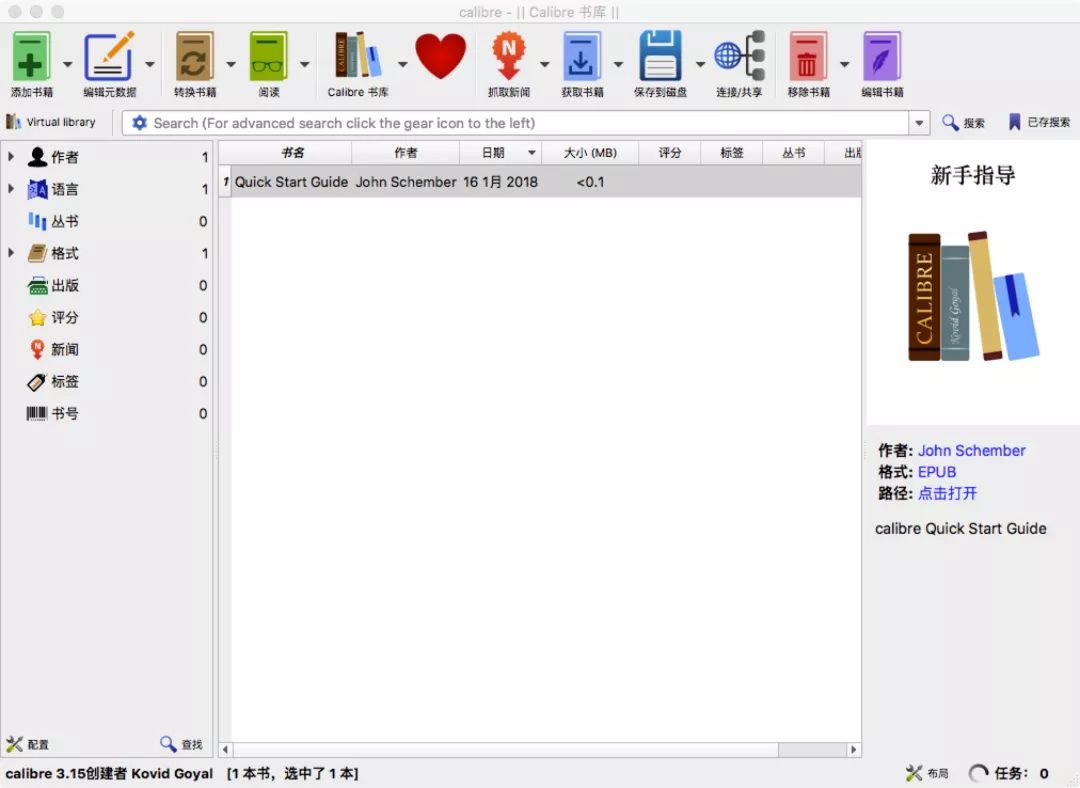Click the red heart donate icon

pyautogui.click(x=441, y=57)
